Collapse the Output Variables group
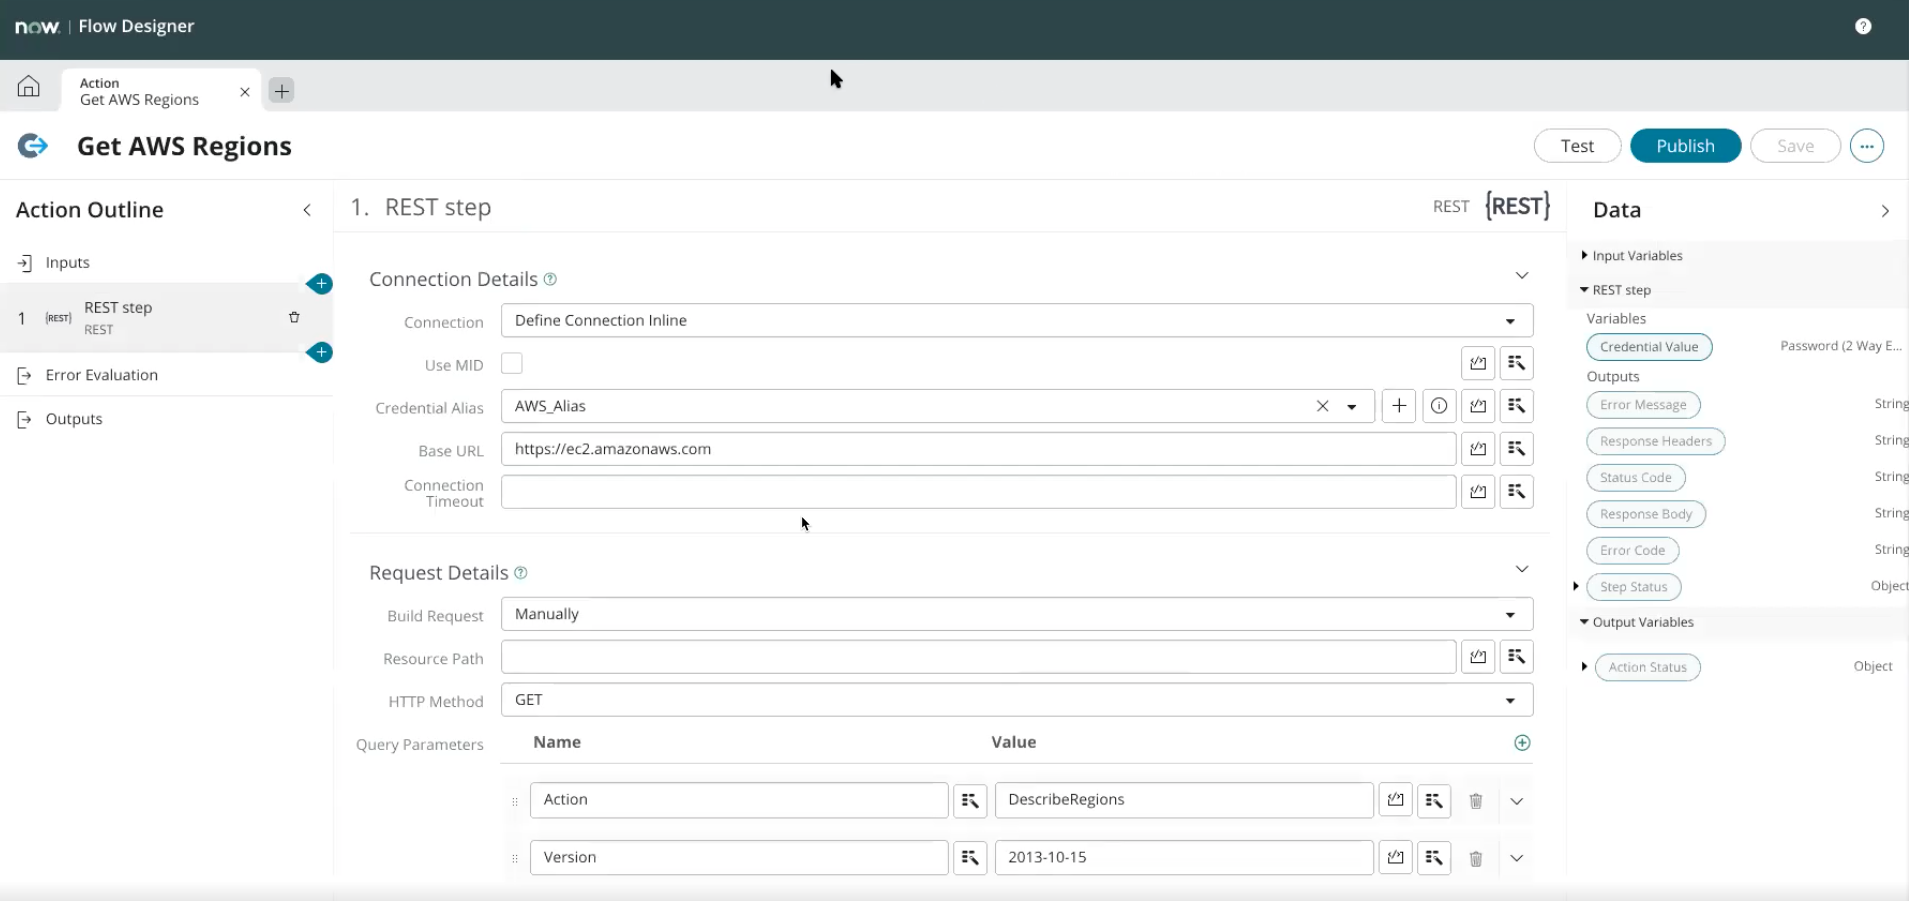1909x901 pixels. (x=1584, y=622)
